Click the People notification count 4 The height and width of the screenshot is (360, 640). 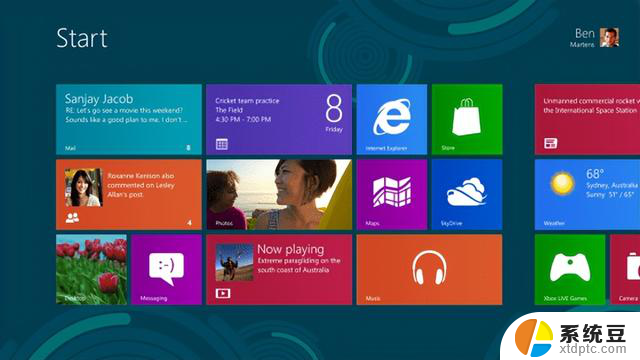click(x=189, y=222)
